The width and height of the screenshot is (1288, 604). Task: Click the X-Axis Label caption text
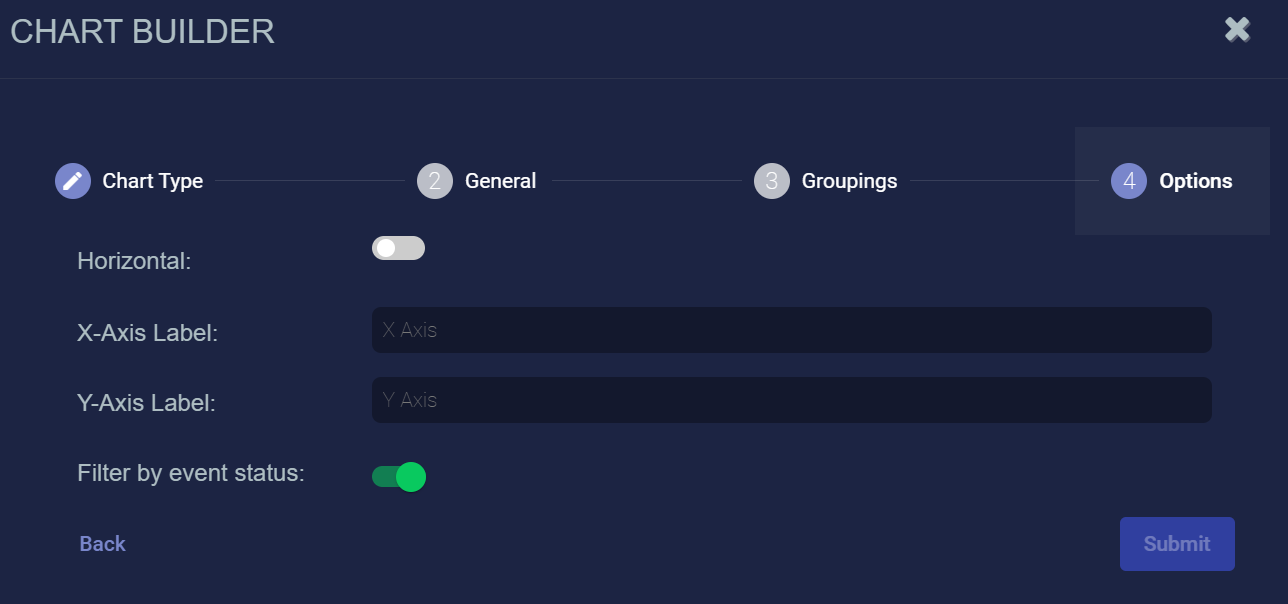coord(147,333)
